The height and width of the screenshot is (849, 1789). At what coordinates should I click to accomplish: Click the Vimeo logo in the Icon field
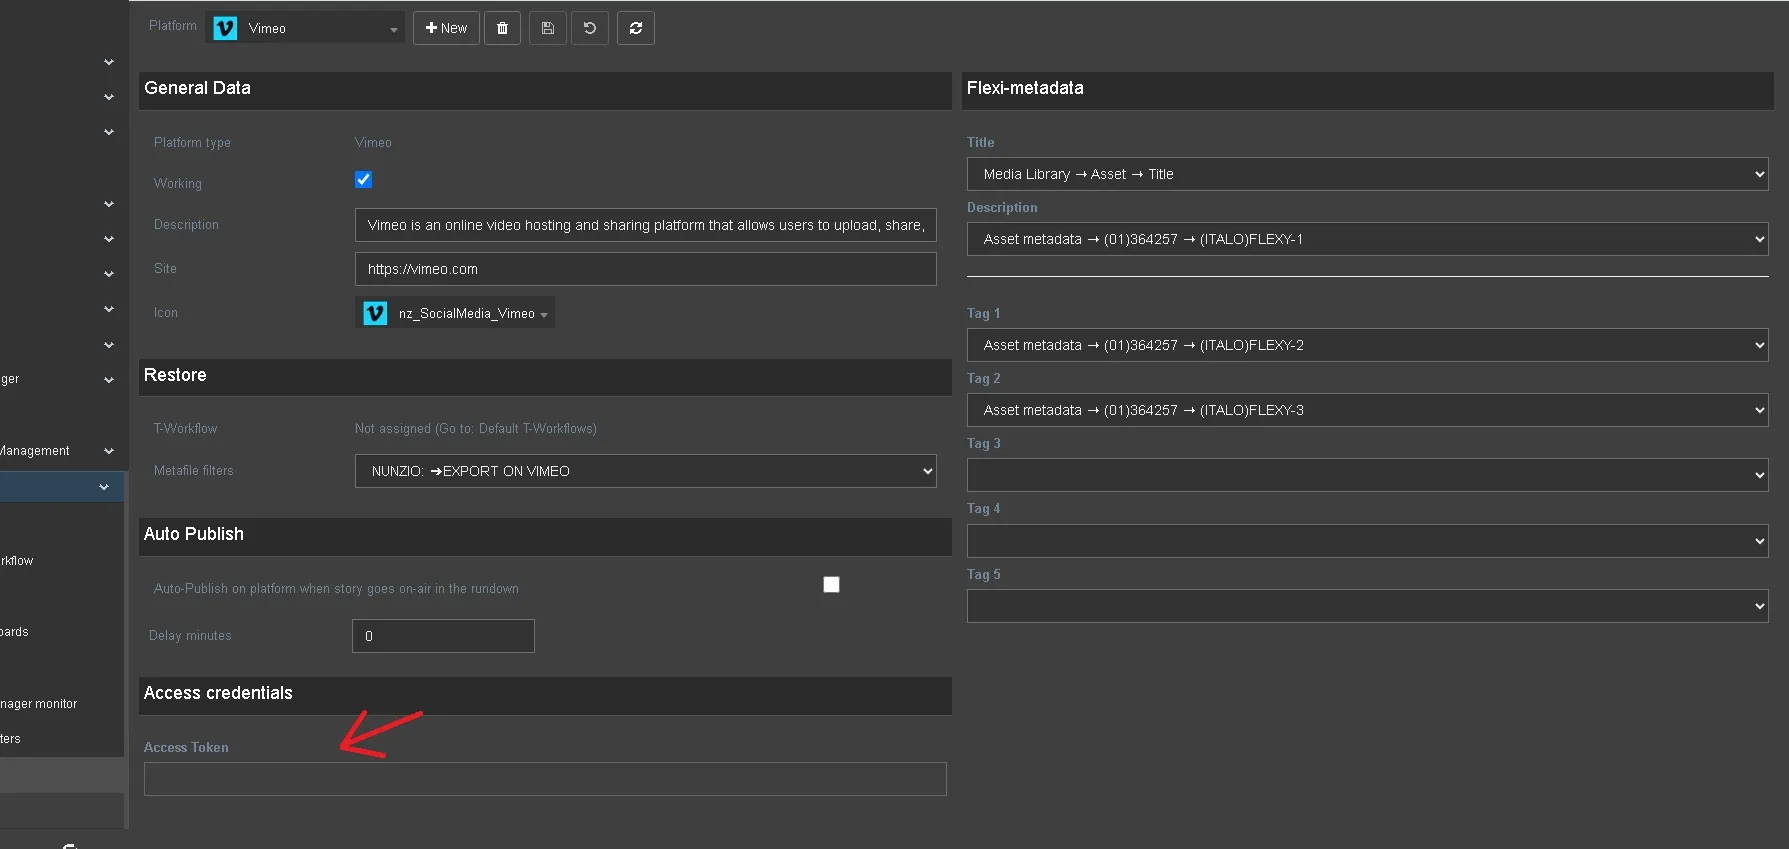click(375, 313)
